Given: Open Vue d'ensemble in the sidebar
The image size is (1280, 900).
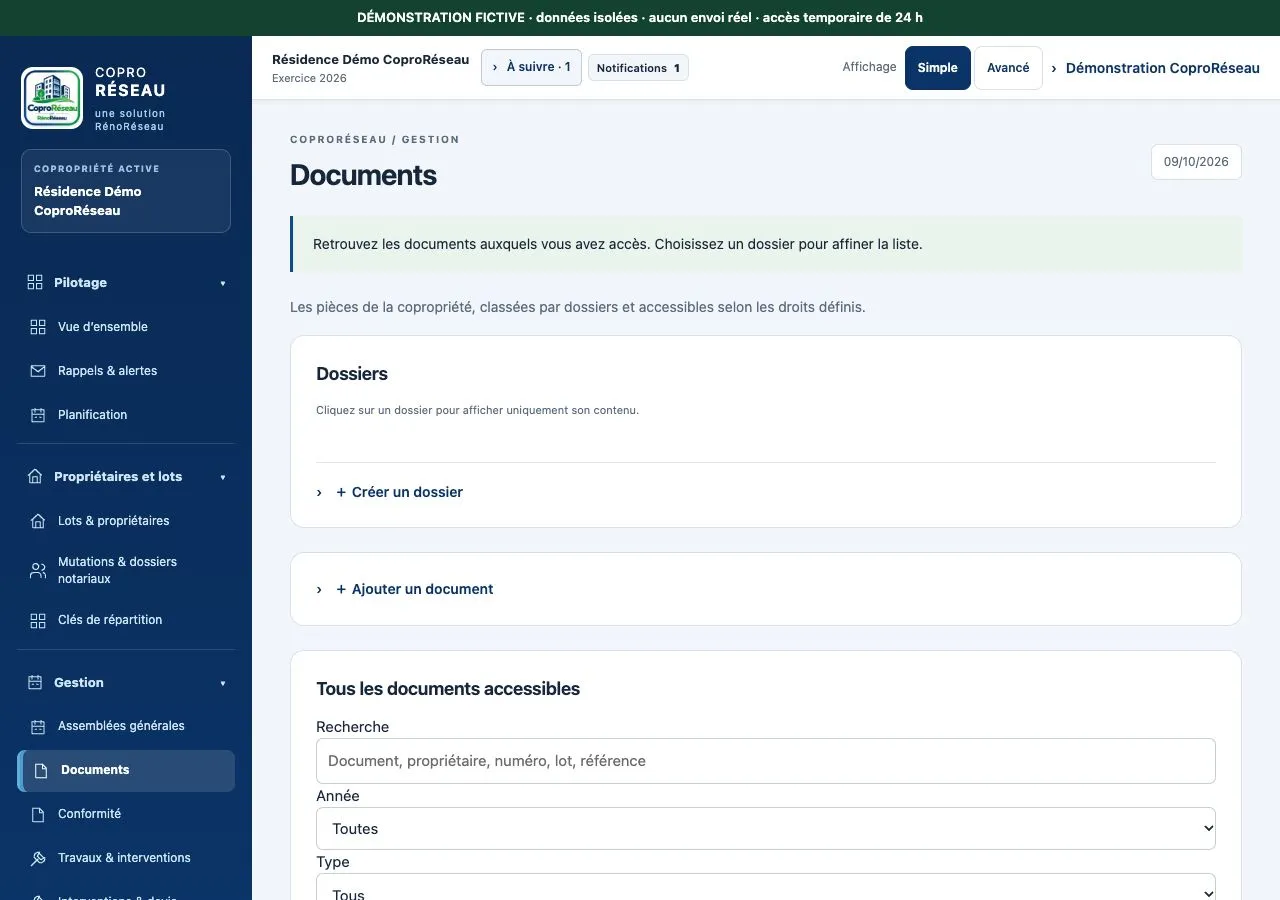Looking at the screenshot, I should pyautogui.click(x=126, y=327).
